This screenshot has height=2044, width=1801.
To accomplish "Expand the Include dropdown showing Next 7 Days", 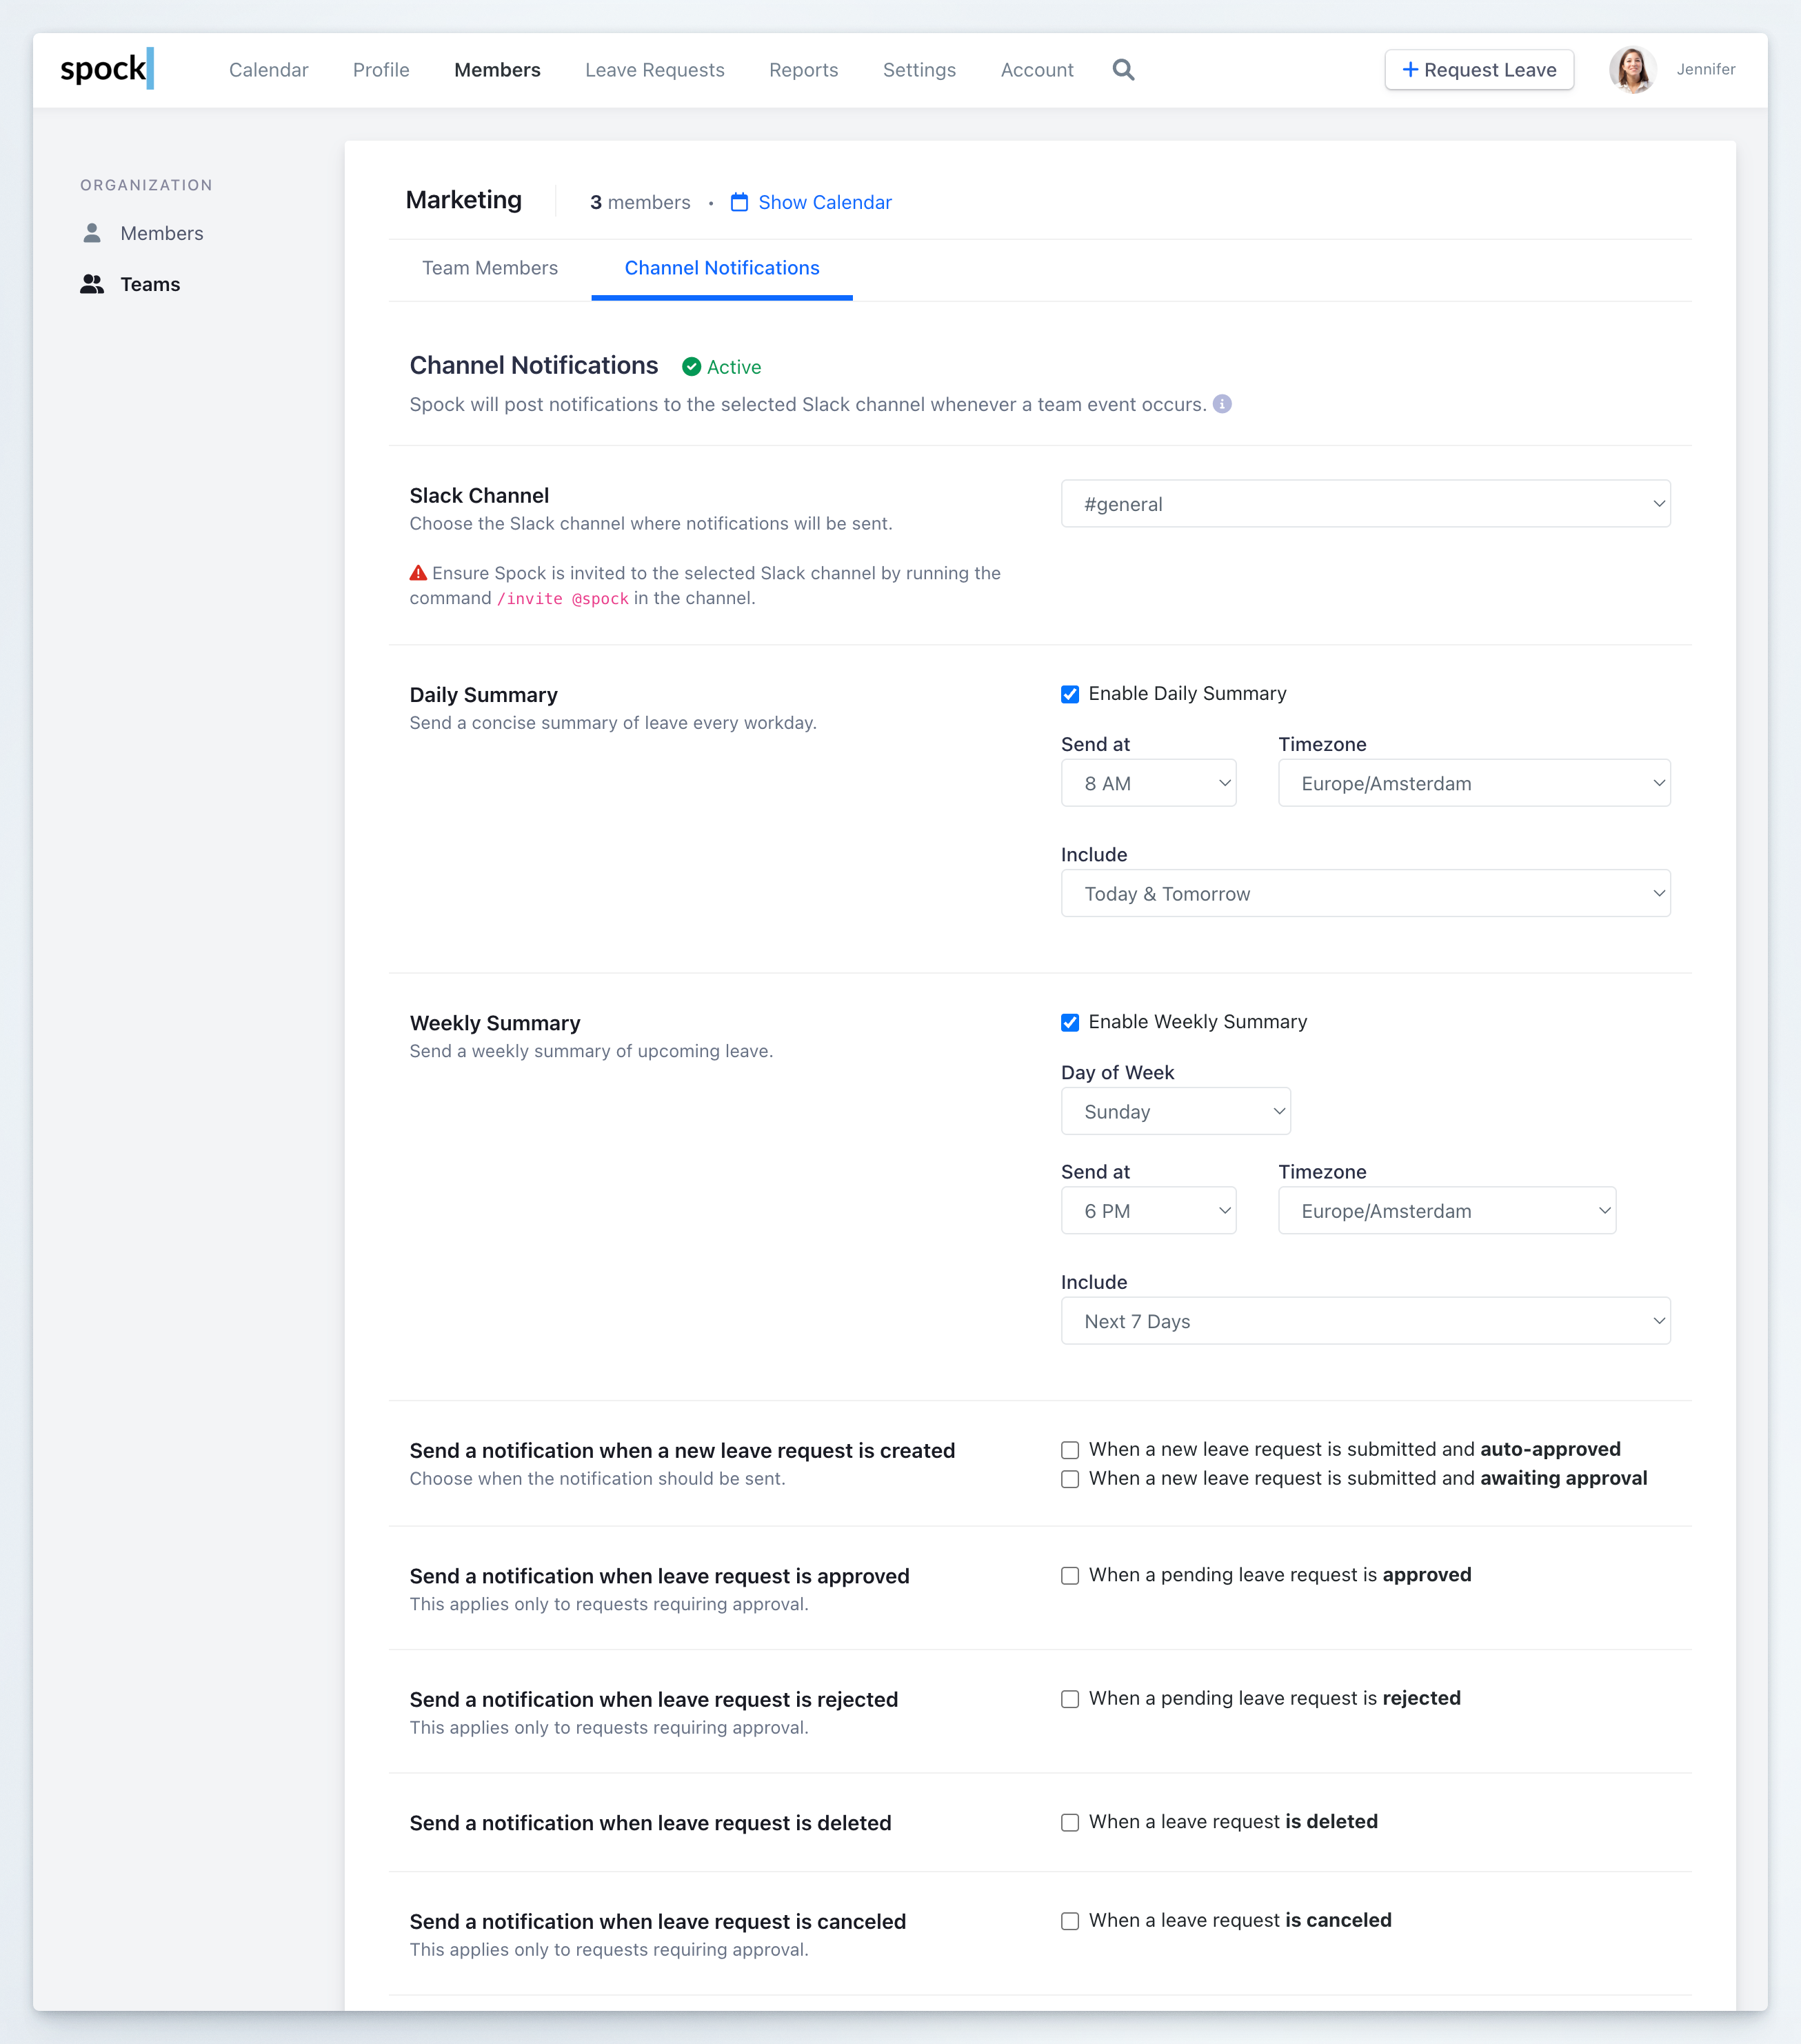I will tap(1365, 1320).
